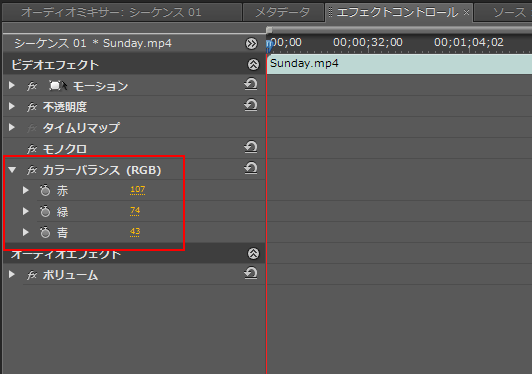
Task: Reset the カラーバランス (RGB) effect
Action: click(x=251, y=168)
